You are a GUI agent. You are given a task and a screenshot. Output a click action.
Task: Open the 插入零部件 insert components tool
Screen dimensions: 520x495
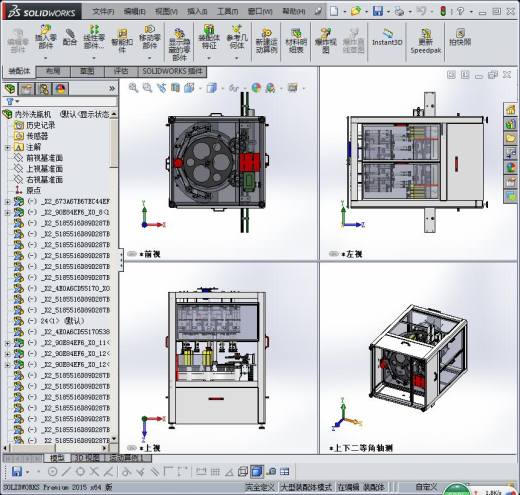point(46,37)
